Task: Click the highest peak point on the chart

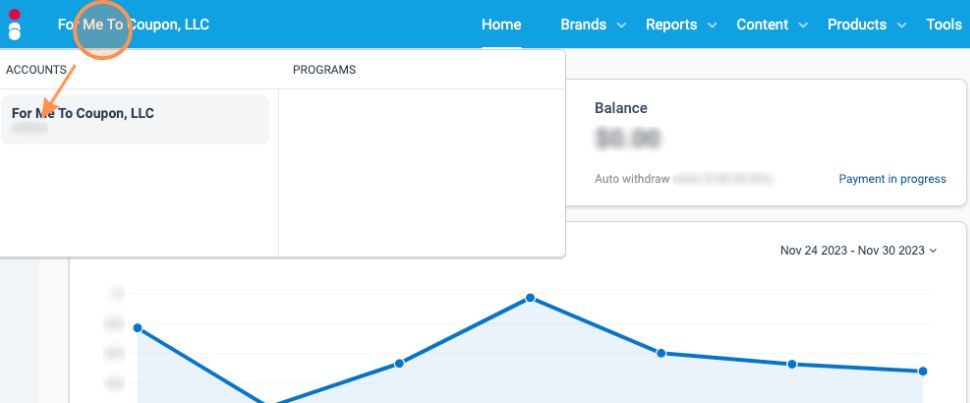Action: (530, 298)
